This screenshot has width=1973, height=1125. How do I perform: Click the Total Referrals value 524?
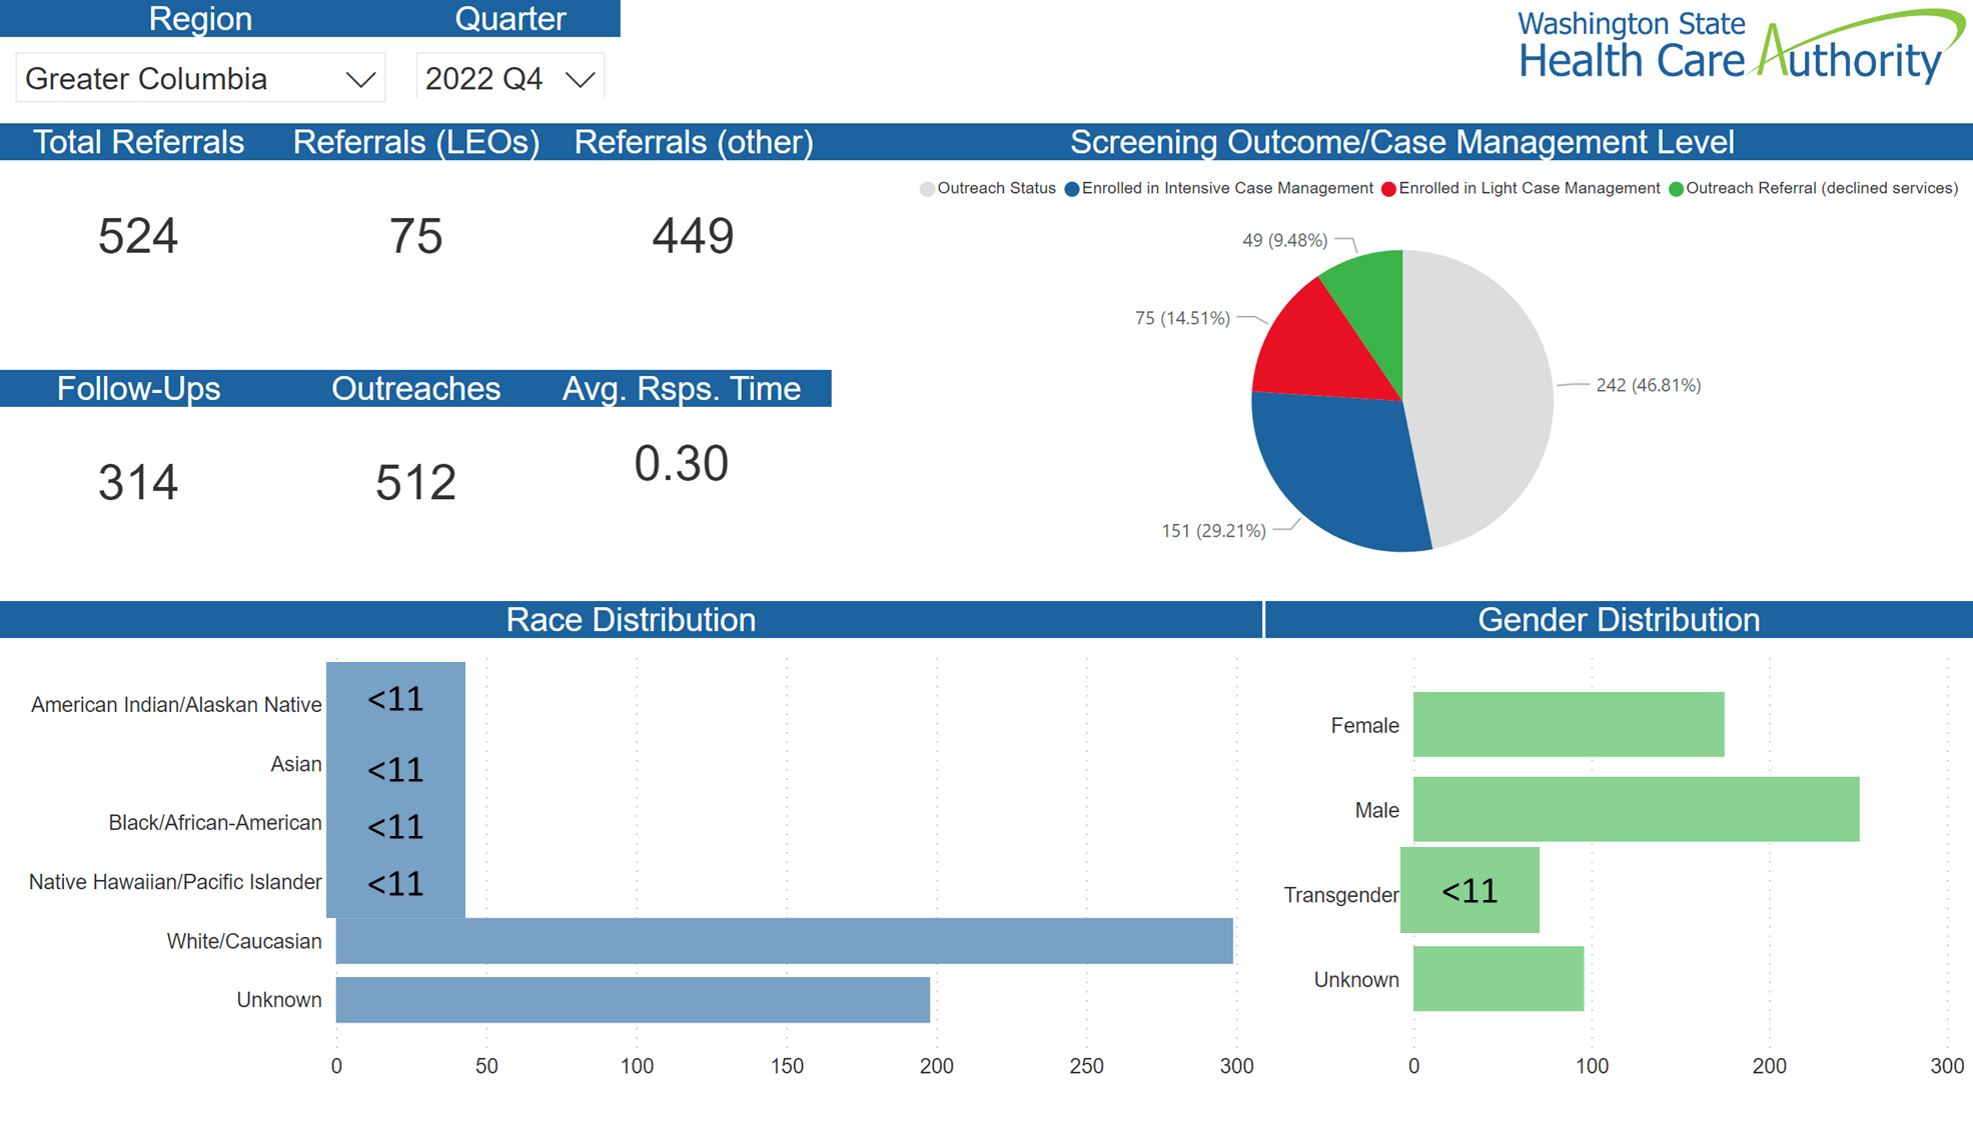pos(138,237)
